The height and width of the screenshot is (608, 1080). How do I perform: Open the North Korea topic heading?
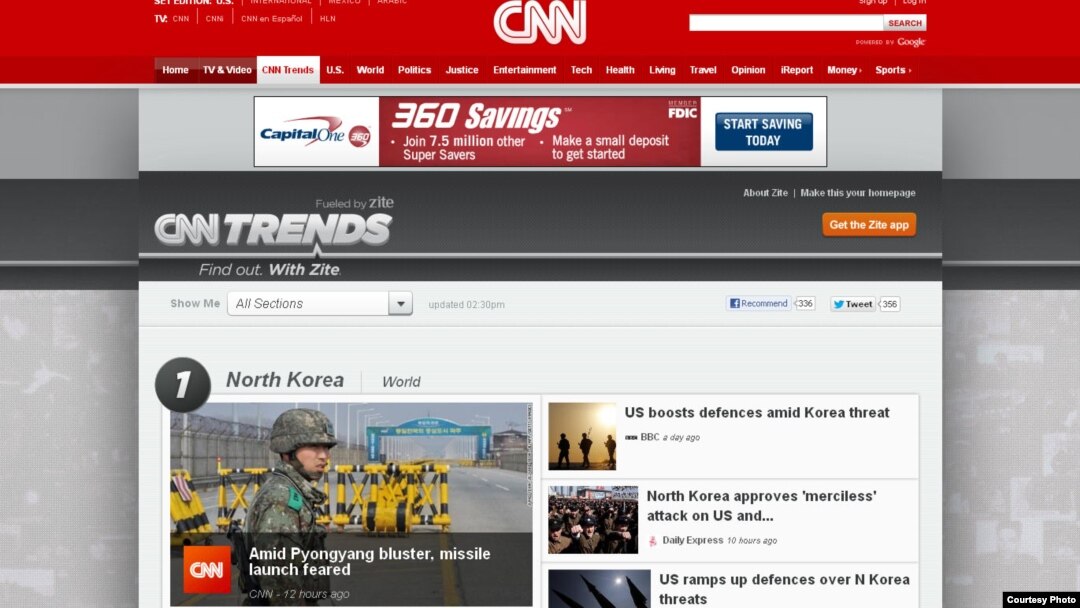click(x=284, y=380)
